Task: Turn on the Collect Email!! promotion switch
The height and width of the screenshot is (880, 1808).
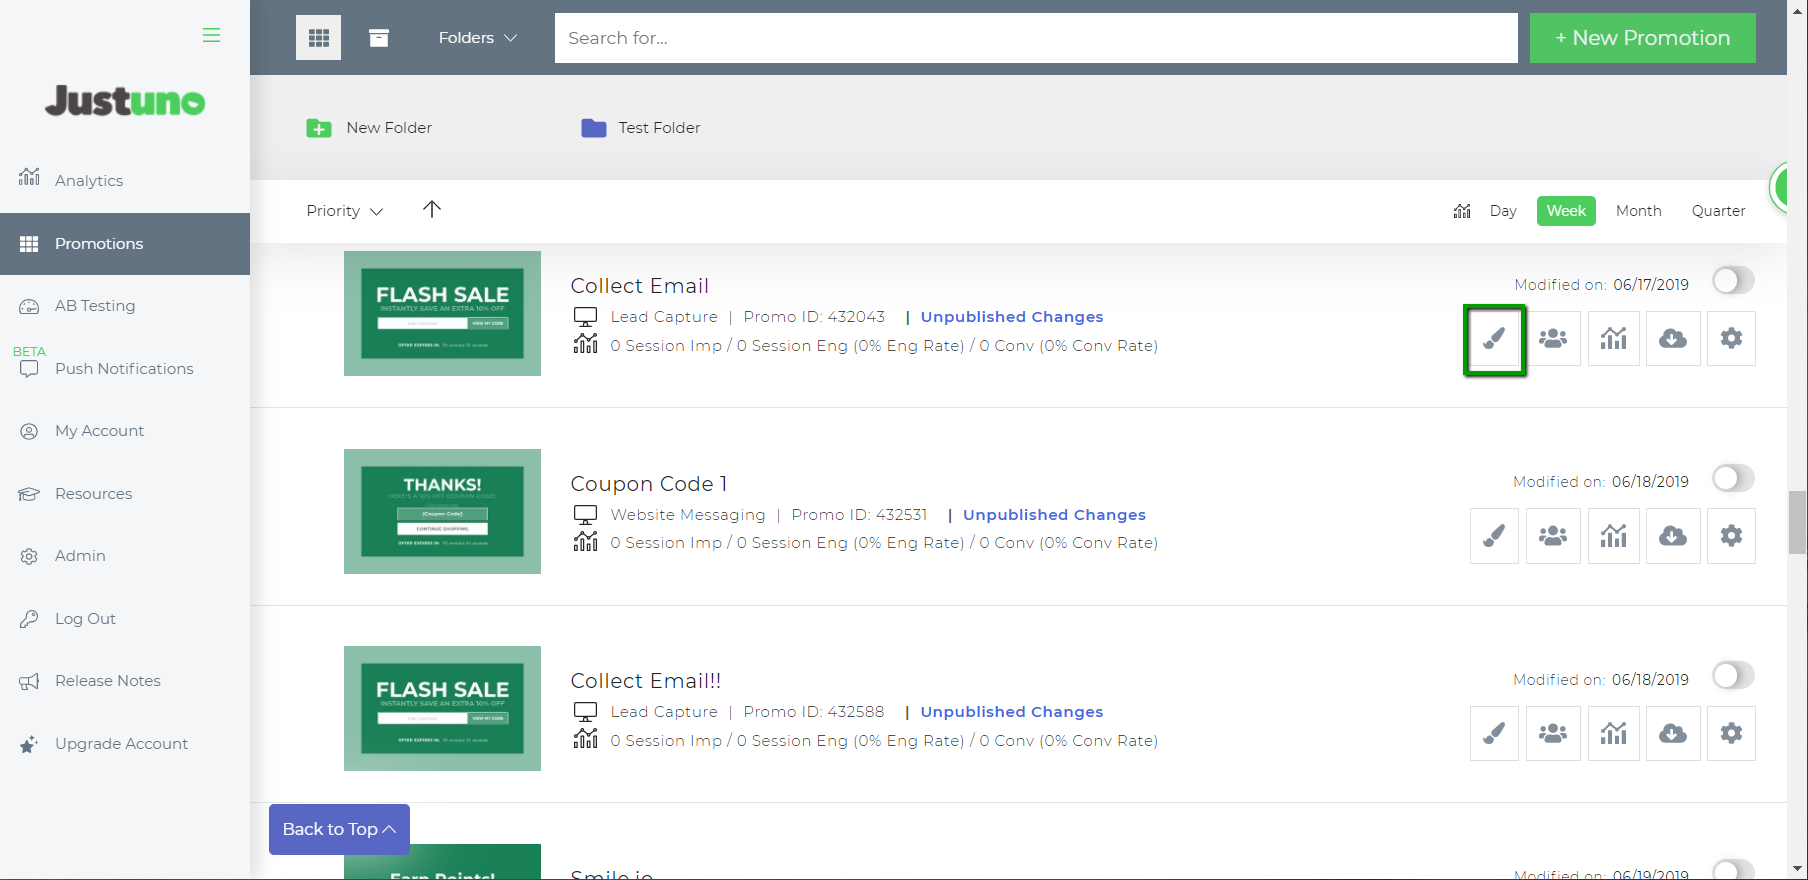Action: (1733, 676)
